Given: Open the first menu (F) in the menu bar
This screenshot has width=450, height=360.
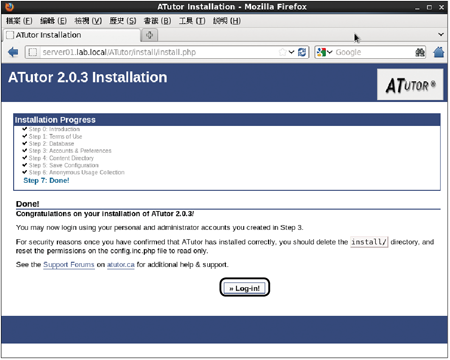Looking at the screenshot, I should click(x=19, y=21).
